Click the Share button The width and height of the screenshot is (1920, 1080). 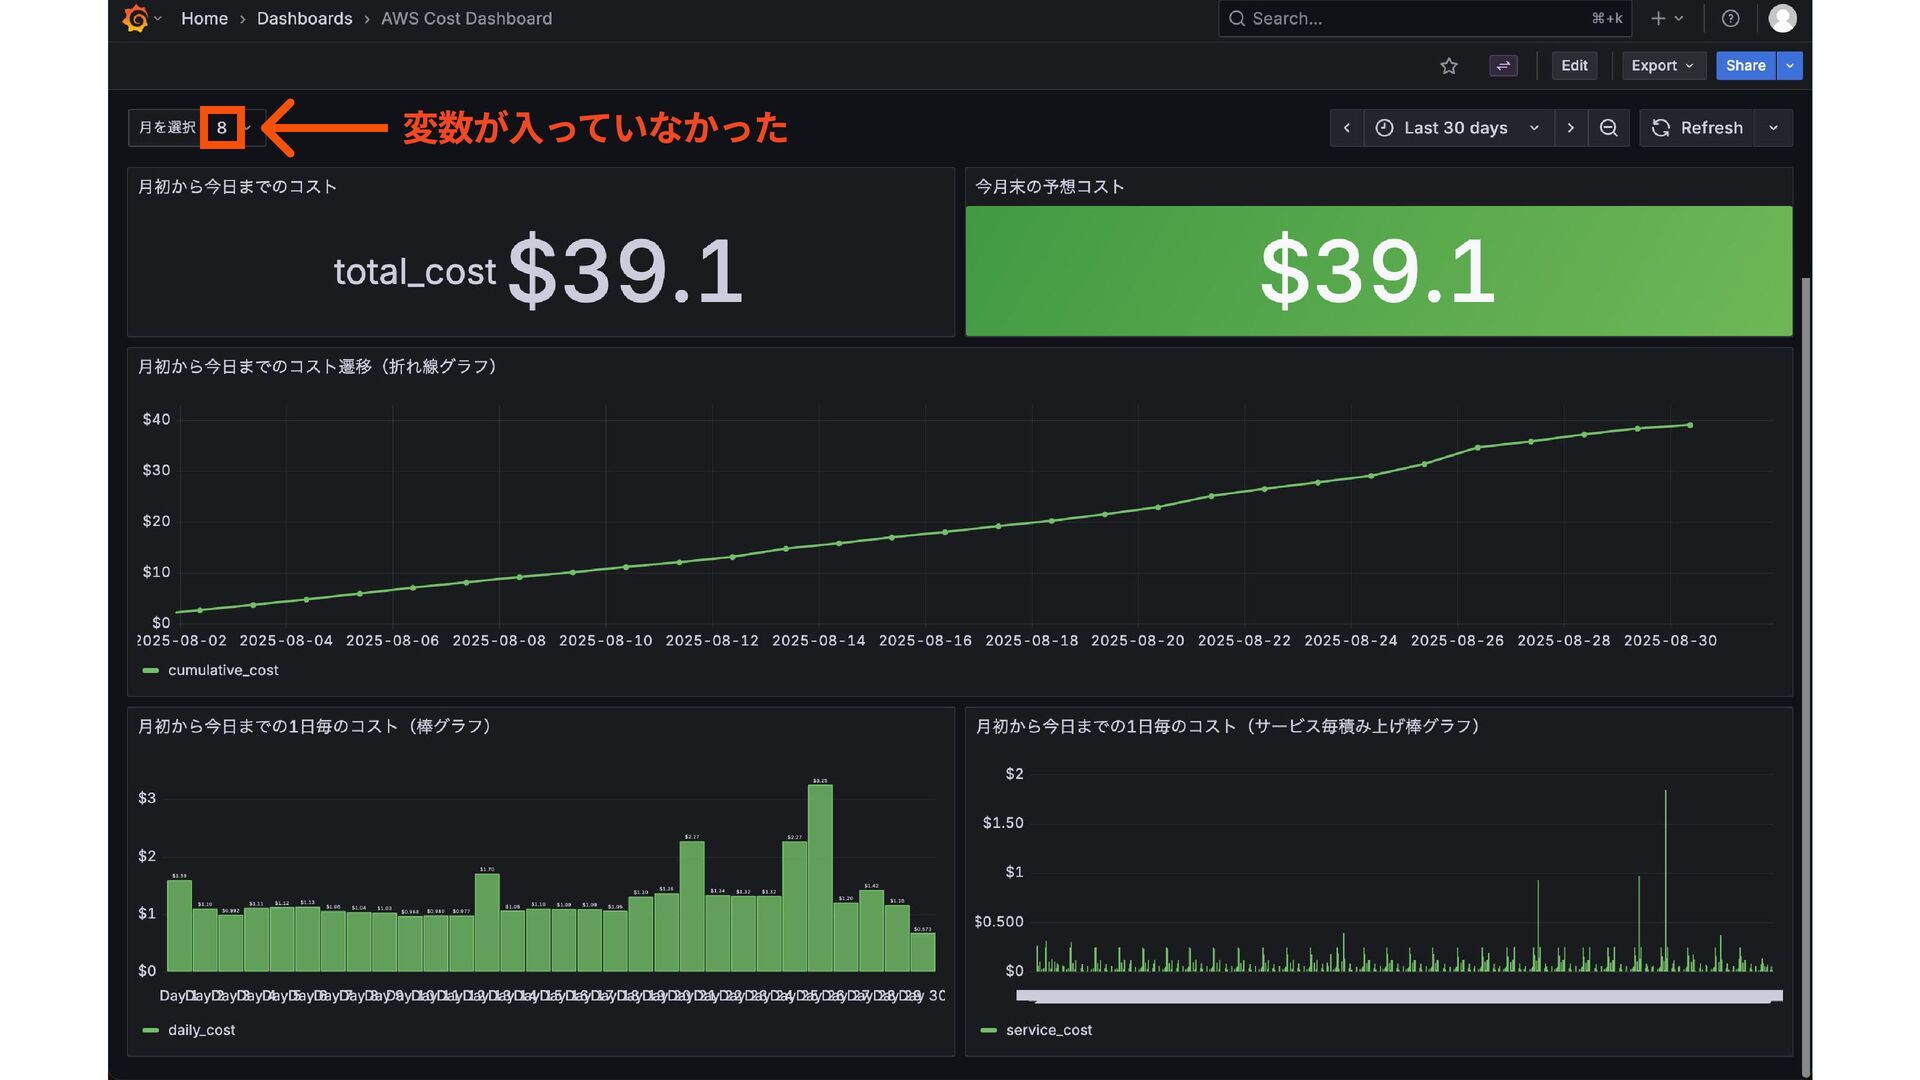click(1745, 66)
